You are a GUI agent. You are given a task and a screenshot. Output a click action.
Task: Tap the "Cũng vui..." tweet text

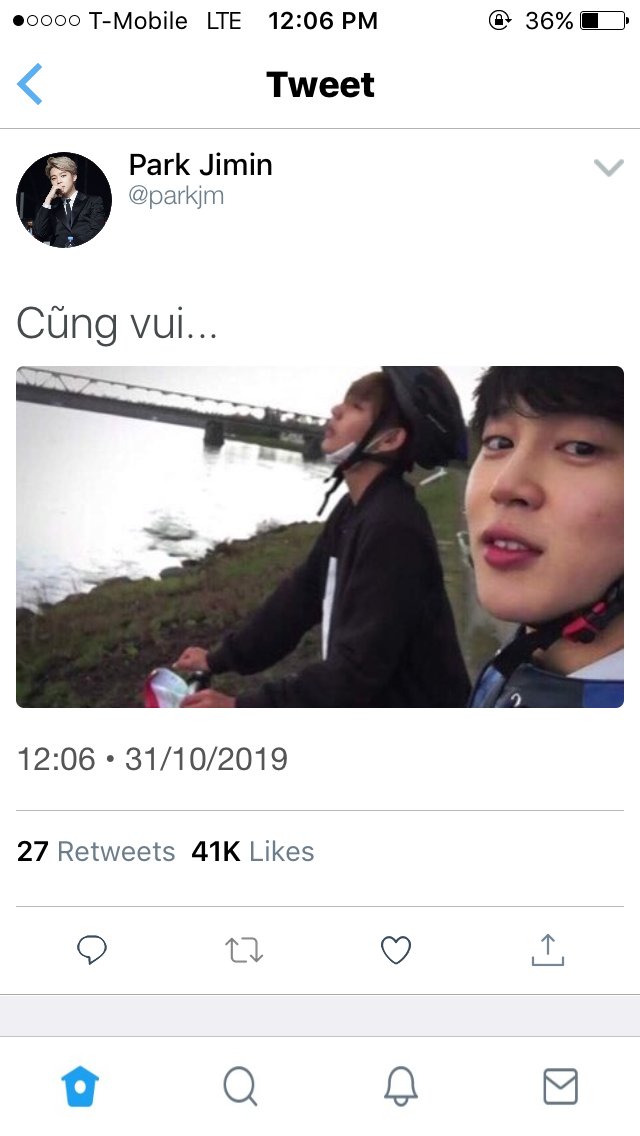click(x=117, y=323)
